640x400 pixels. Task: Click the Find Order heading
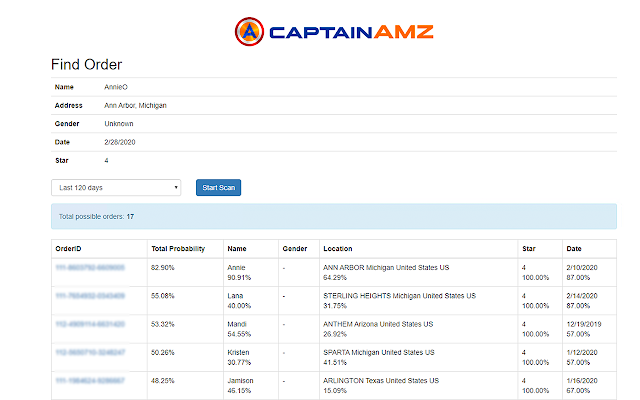tap(87, 64)
